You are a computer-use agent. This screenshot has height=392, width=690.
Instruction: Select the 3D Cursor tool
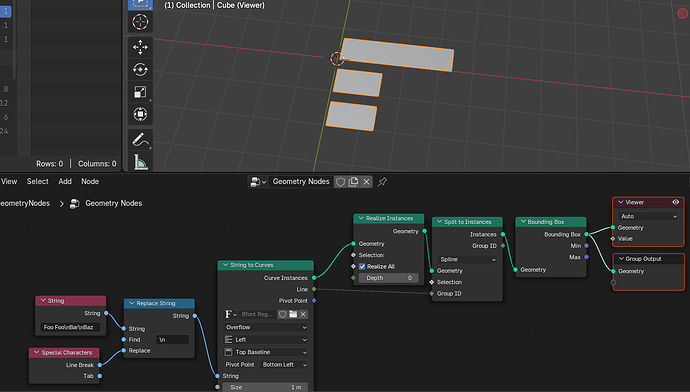point(140,22)
